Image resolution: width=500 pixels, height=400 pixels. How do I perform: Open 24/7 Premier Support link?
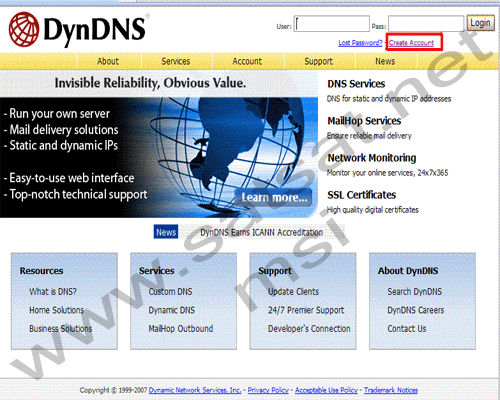306,310
